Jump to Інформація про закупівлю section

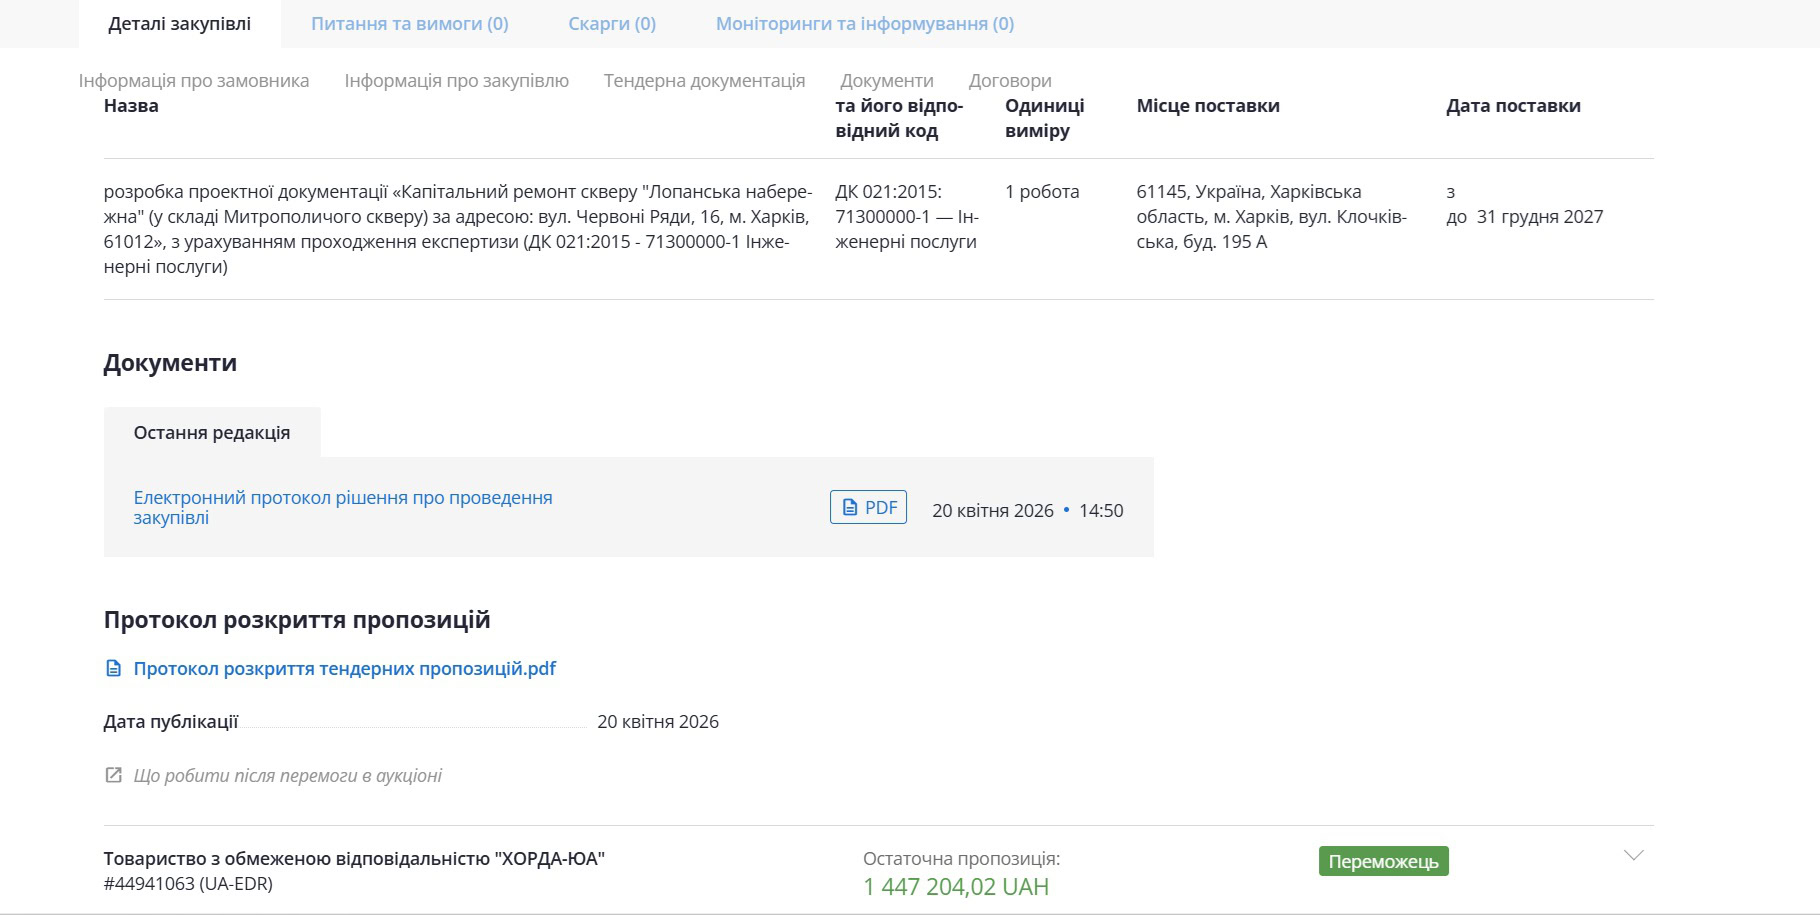(x=456, y=81)
